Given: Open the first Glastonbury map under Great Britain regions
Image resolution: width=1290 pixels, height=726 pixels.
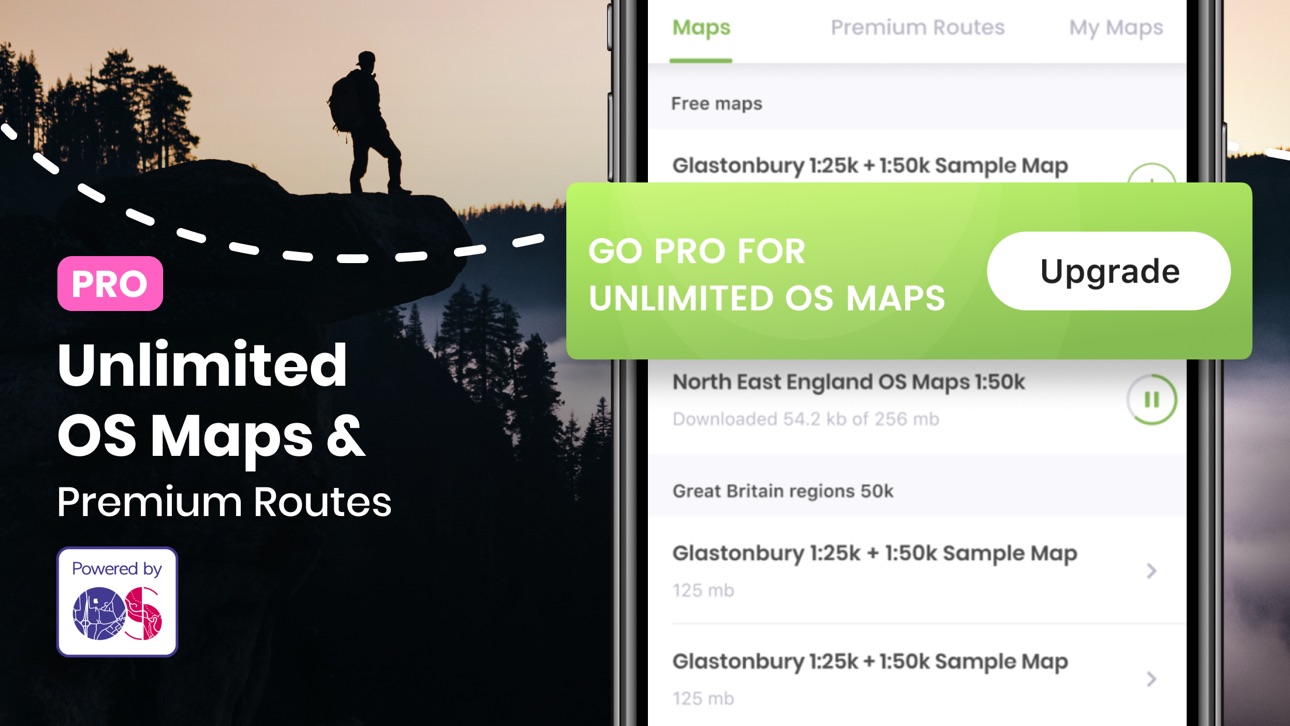Looking at the screenshot, I should (917, 570).
